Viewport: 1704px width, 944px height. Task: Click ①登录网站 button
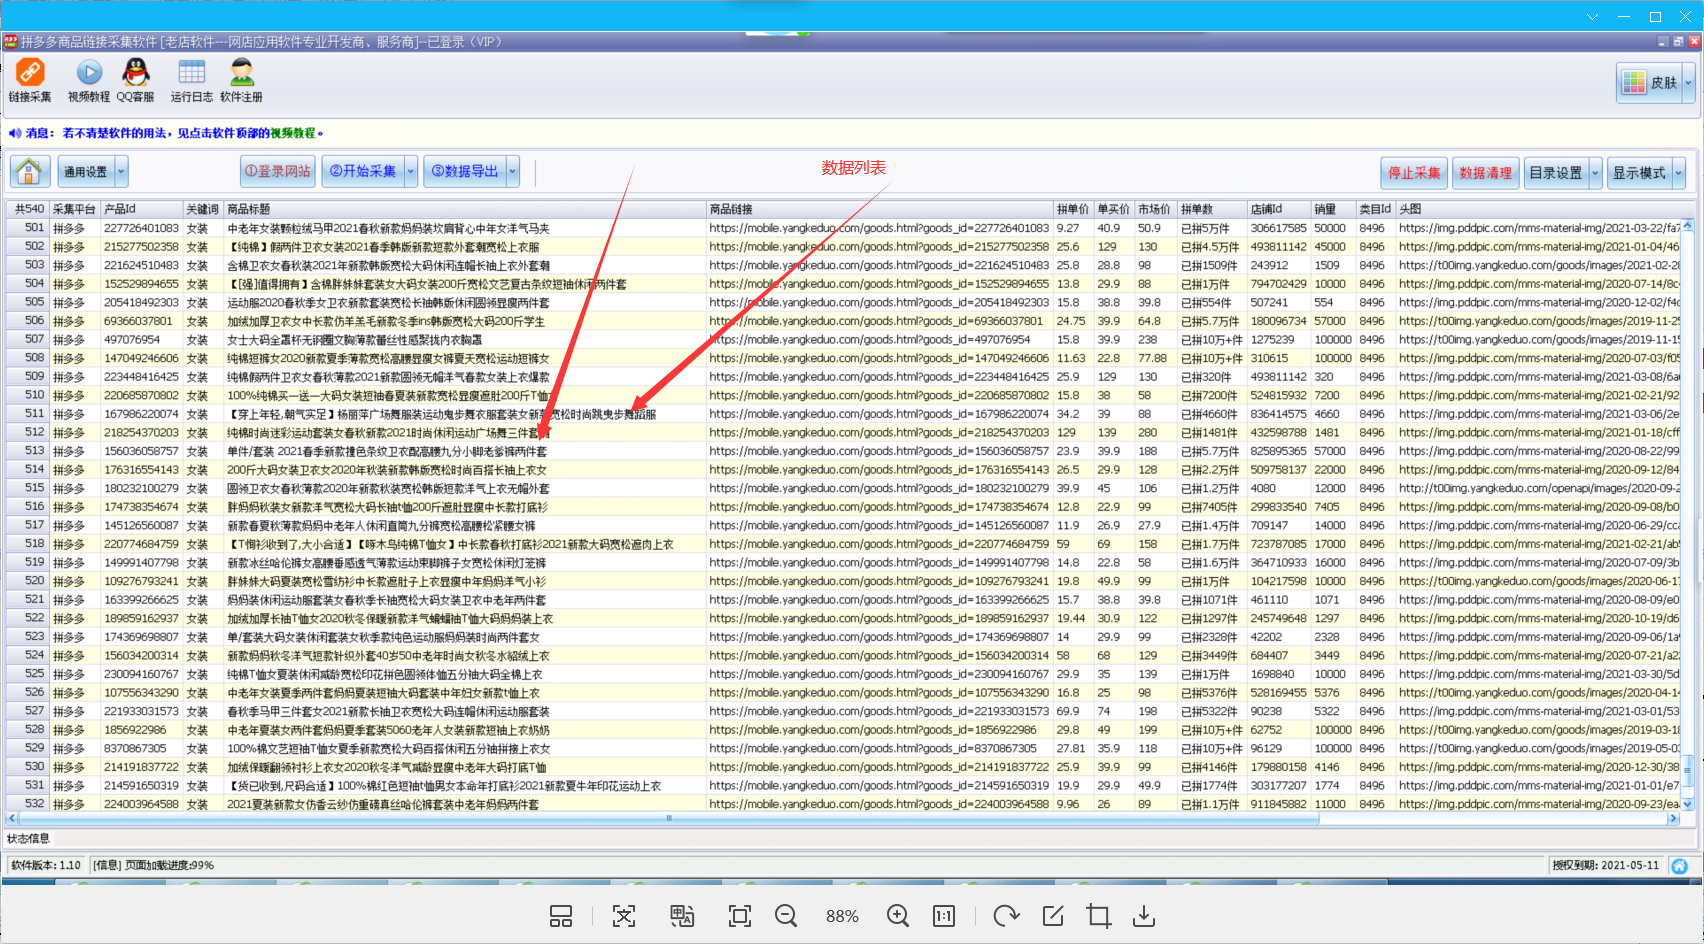278,172
